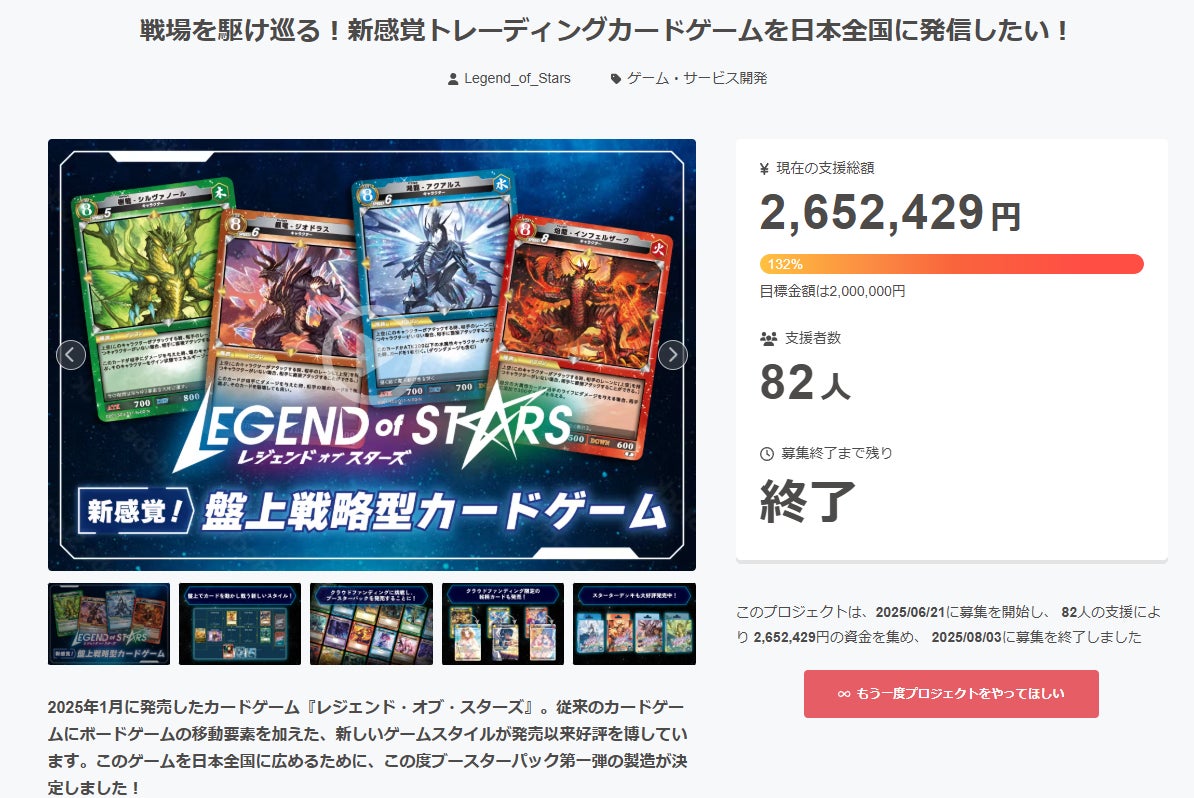Click the clock icon beside 募集終了まで残り
The height and width of the screenshot is (798, 1194).
(767, 454)
